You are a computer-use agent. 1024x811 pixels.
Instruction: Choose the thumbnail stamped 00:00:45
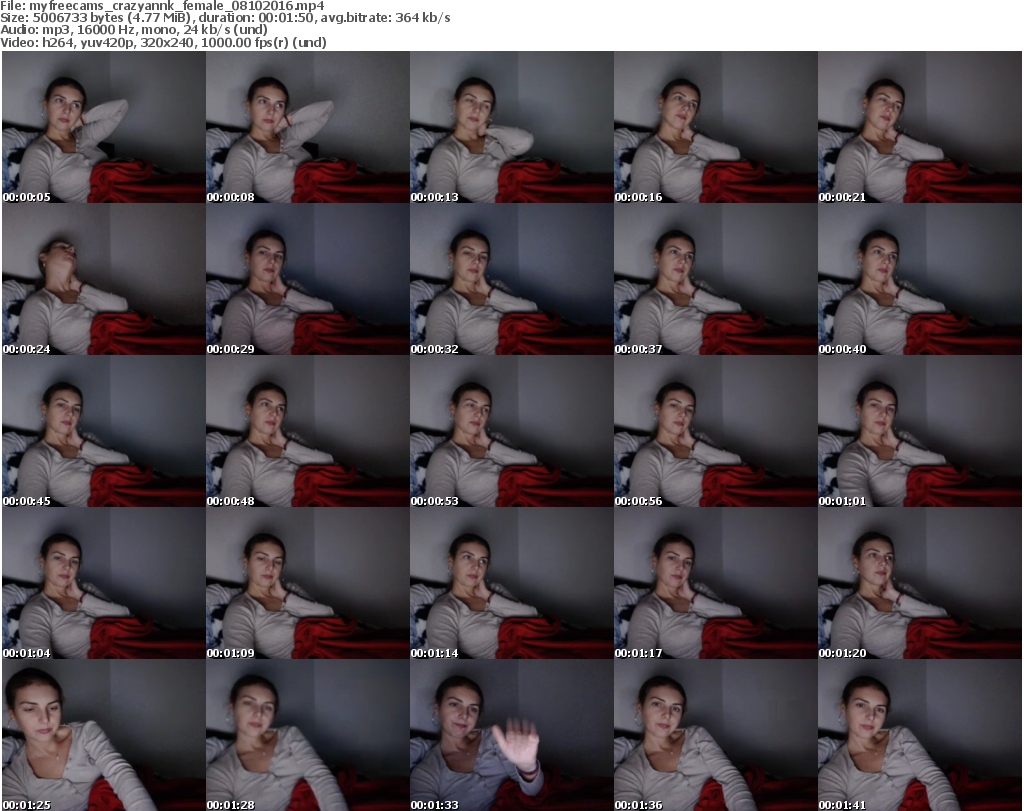tap(104, 432)
